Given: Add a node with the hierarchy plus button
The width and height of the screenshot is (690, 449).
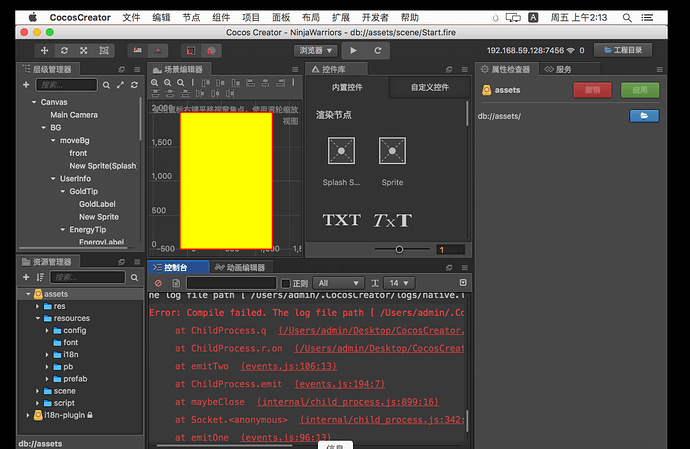Looking at the screenshot, I should pos(26,85).
